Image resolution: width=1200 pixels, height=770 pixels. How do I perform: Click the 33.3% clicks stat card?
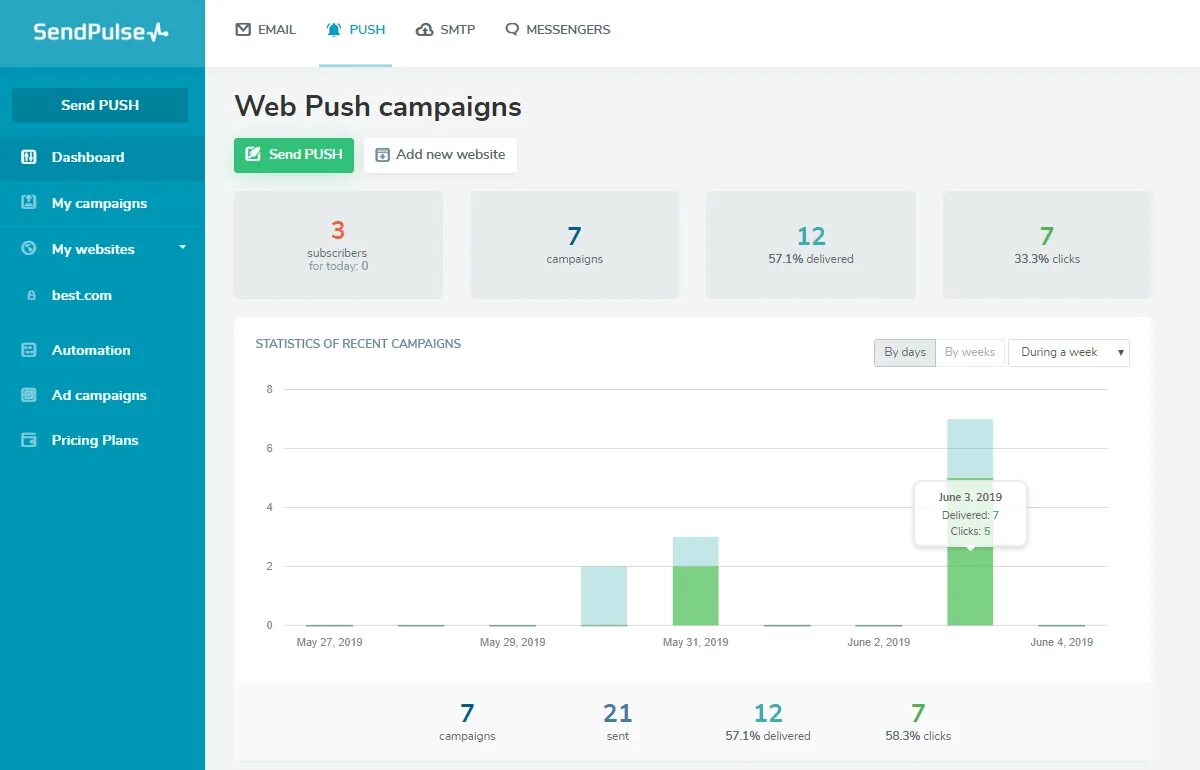click(x=1047, y=245)
